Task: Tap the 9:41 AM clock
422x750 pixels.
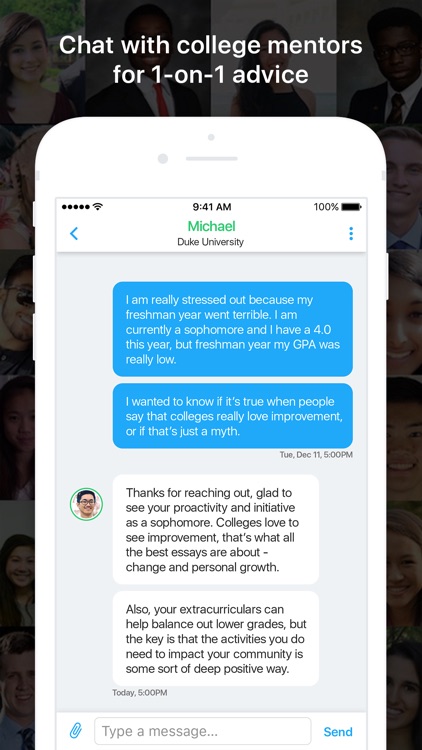Action: pos(211,207)
